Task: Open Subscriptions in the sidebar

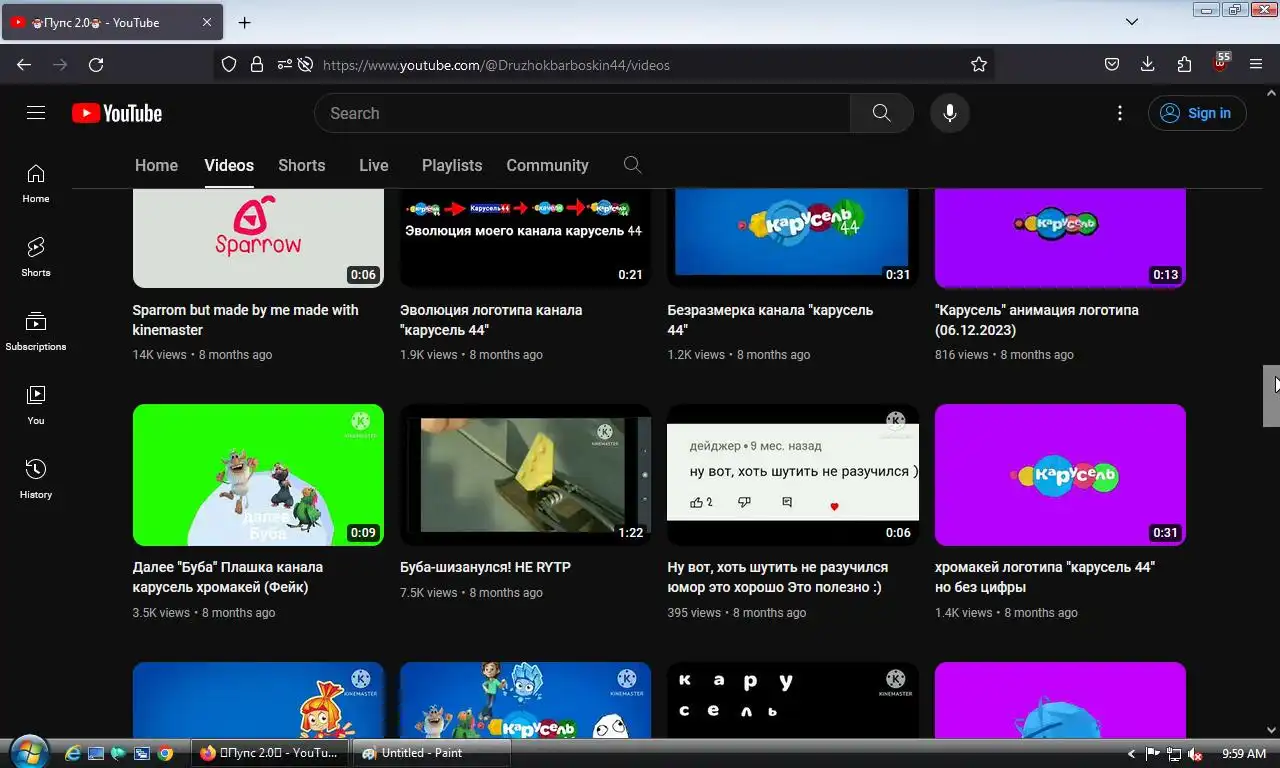Action: coord(36,331)
